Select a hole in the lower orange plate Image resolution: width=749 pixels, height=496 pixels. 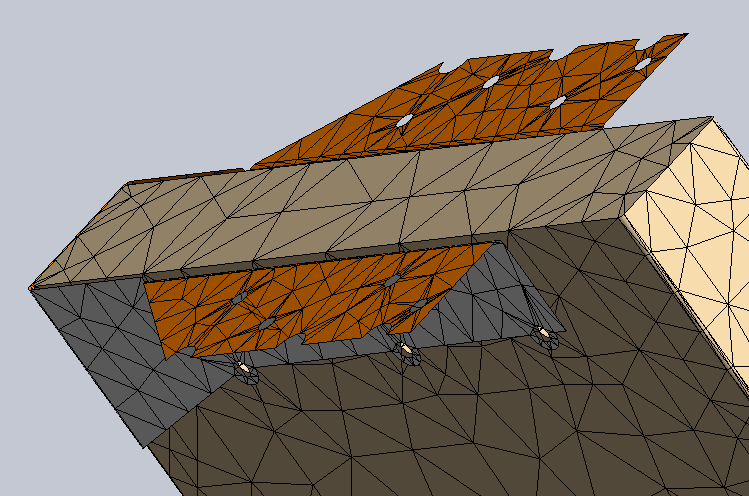coord(267,323)
